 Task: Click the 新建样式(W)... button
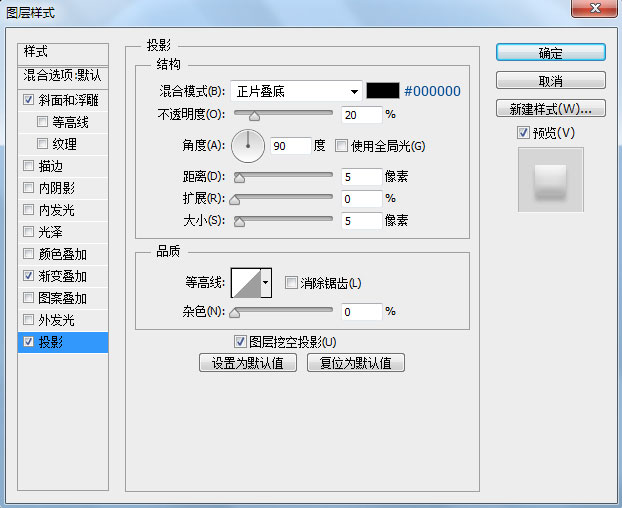pos(551,108)
